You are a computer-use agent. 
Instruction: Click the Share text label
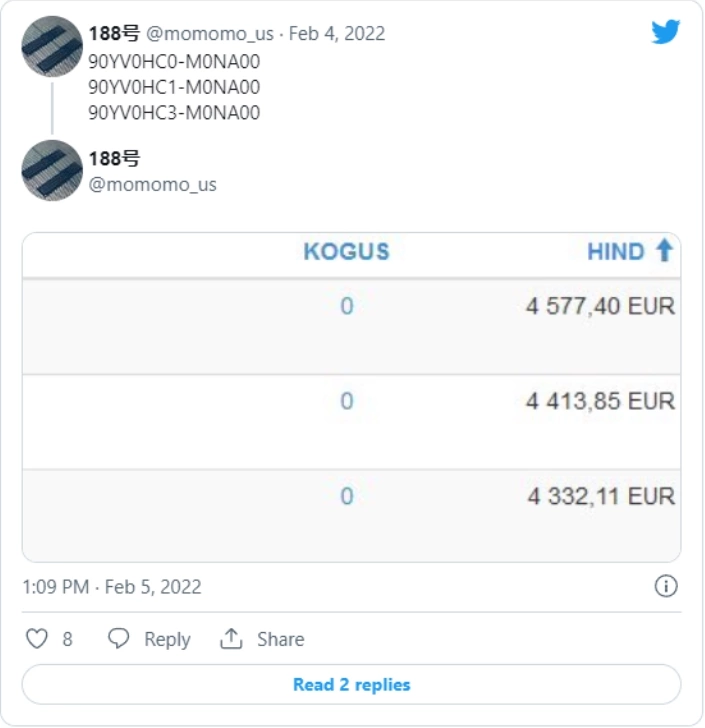(281, 639)
